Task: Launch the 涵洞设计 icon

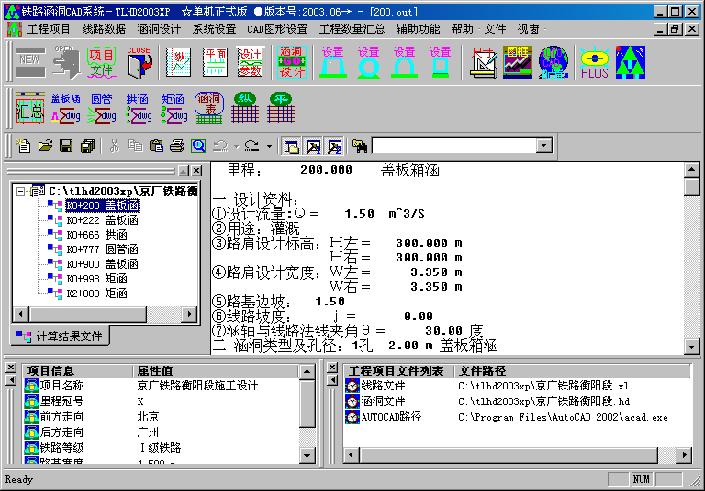Action: coord(292,62)
